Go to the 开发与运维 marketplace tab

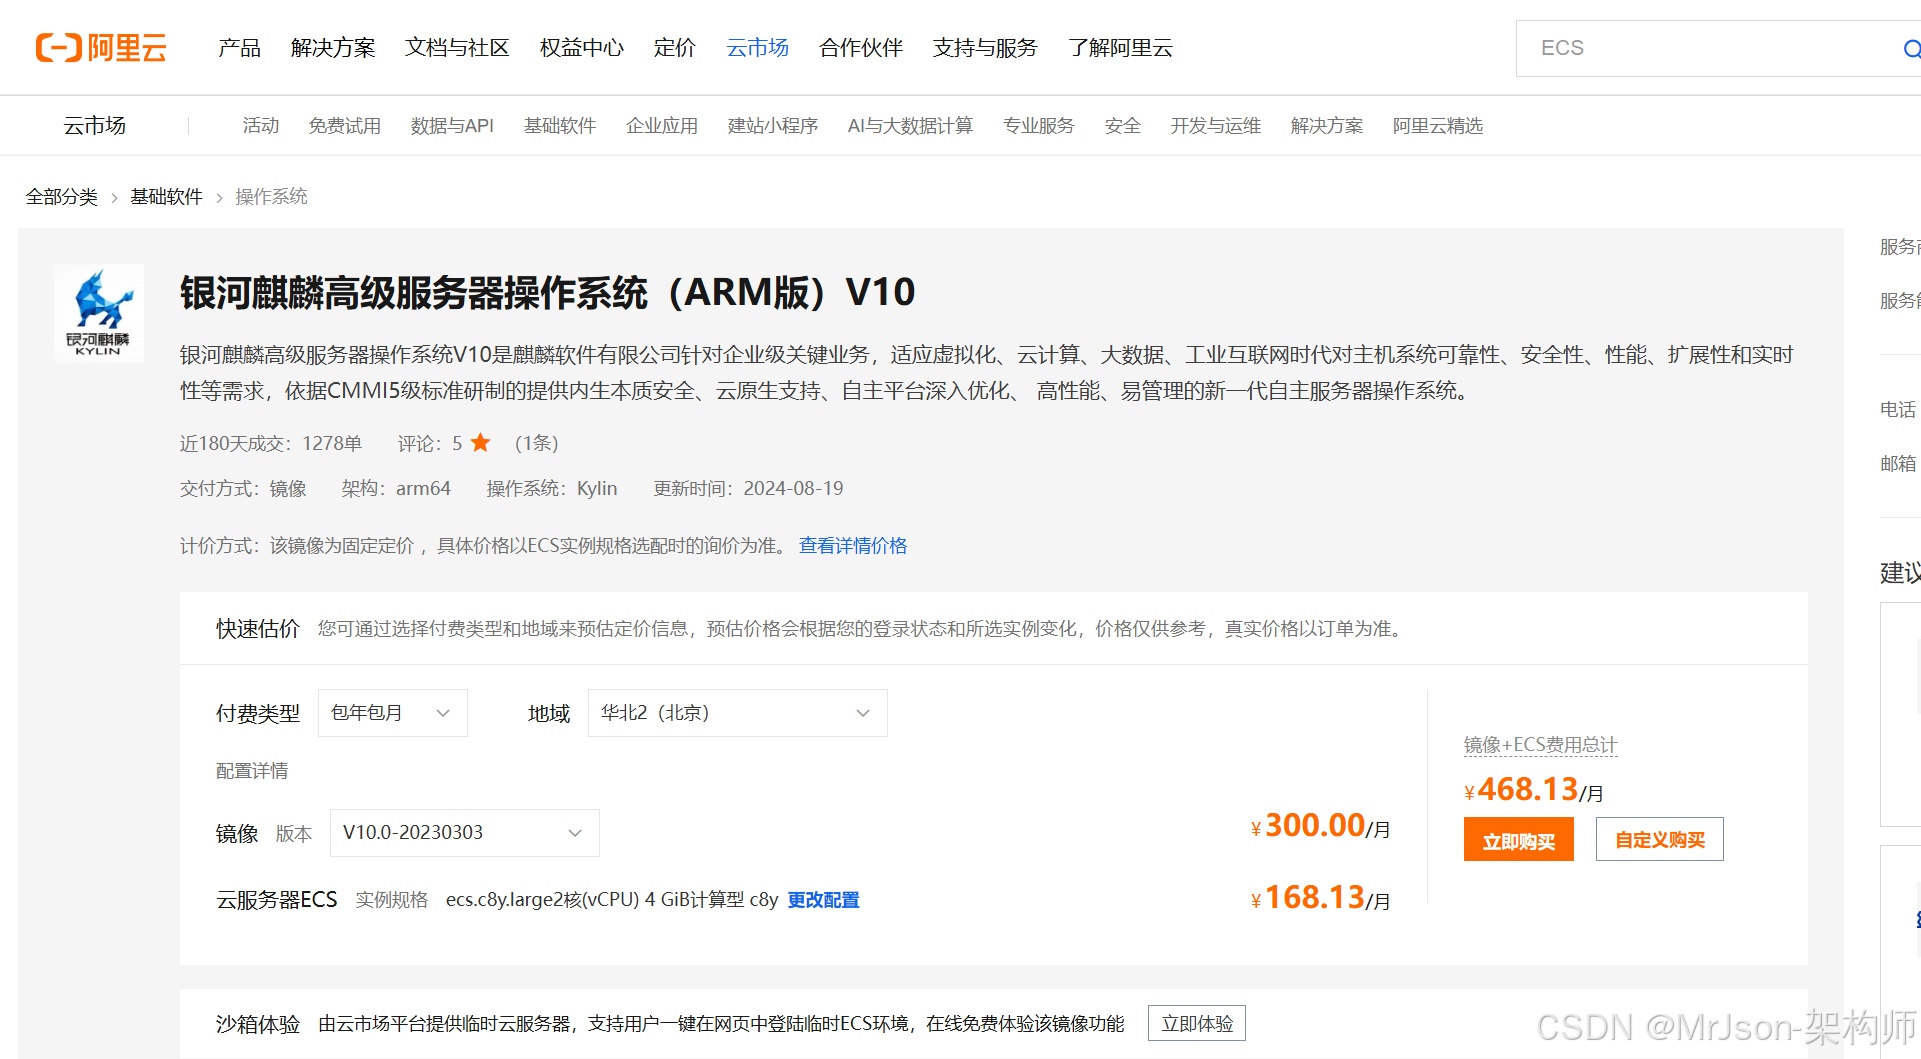click(x=1216, y=126)
